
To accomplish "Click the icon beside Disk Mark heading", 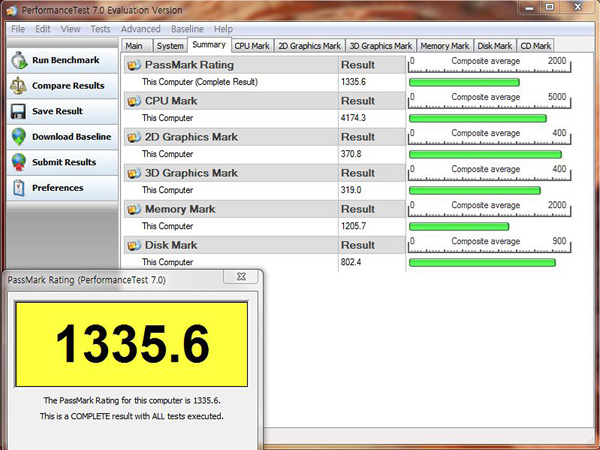I will (x=134, y=245).
